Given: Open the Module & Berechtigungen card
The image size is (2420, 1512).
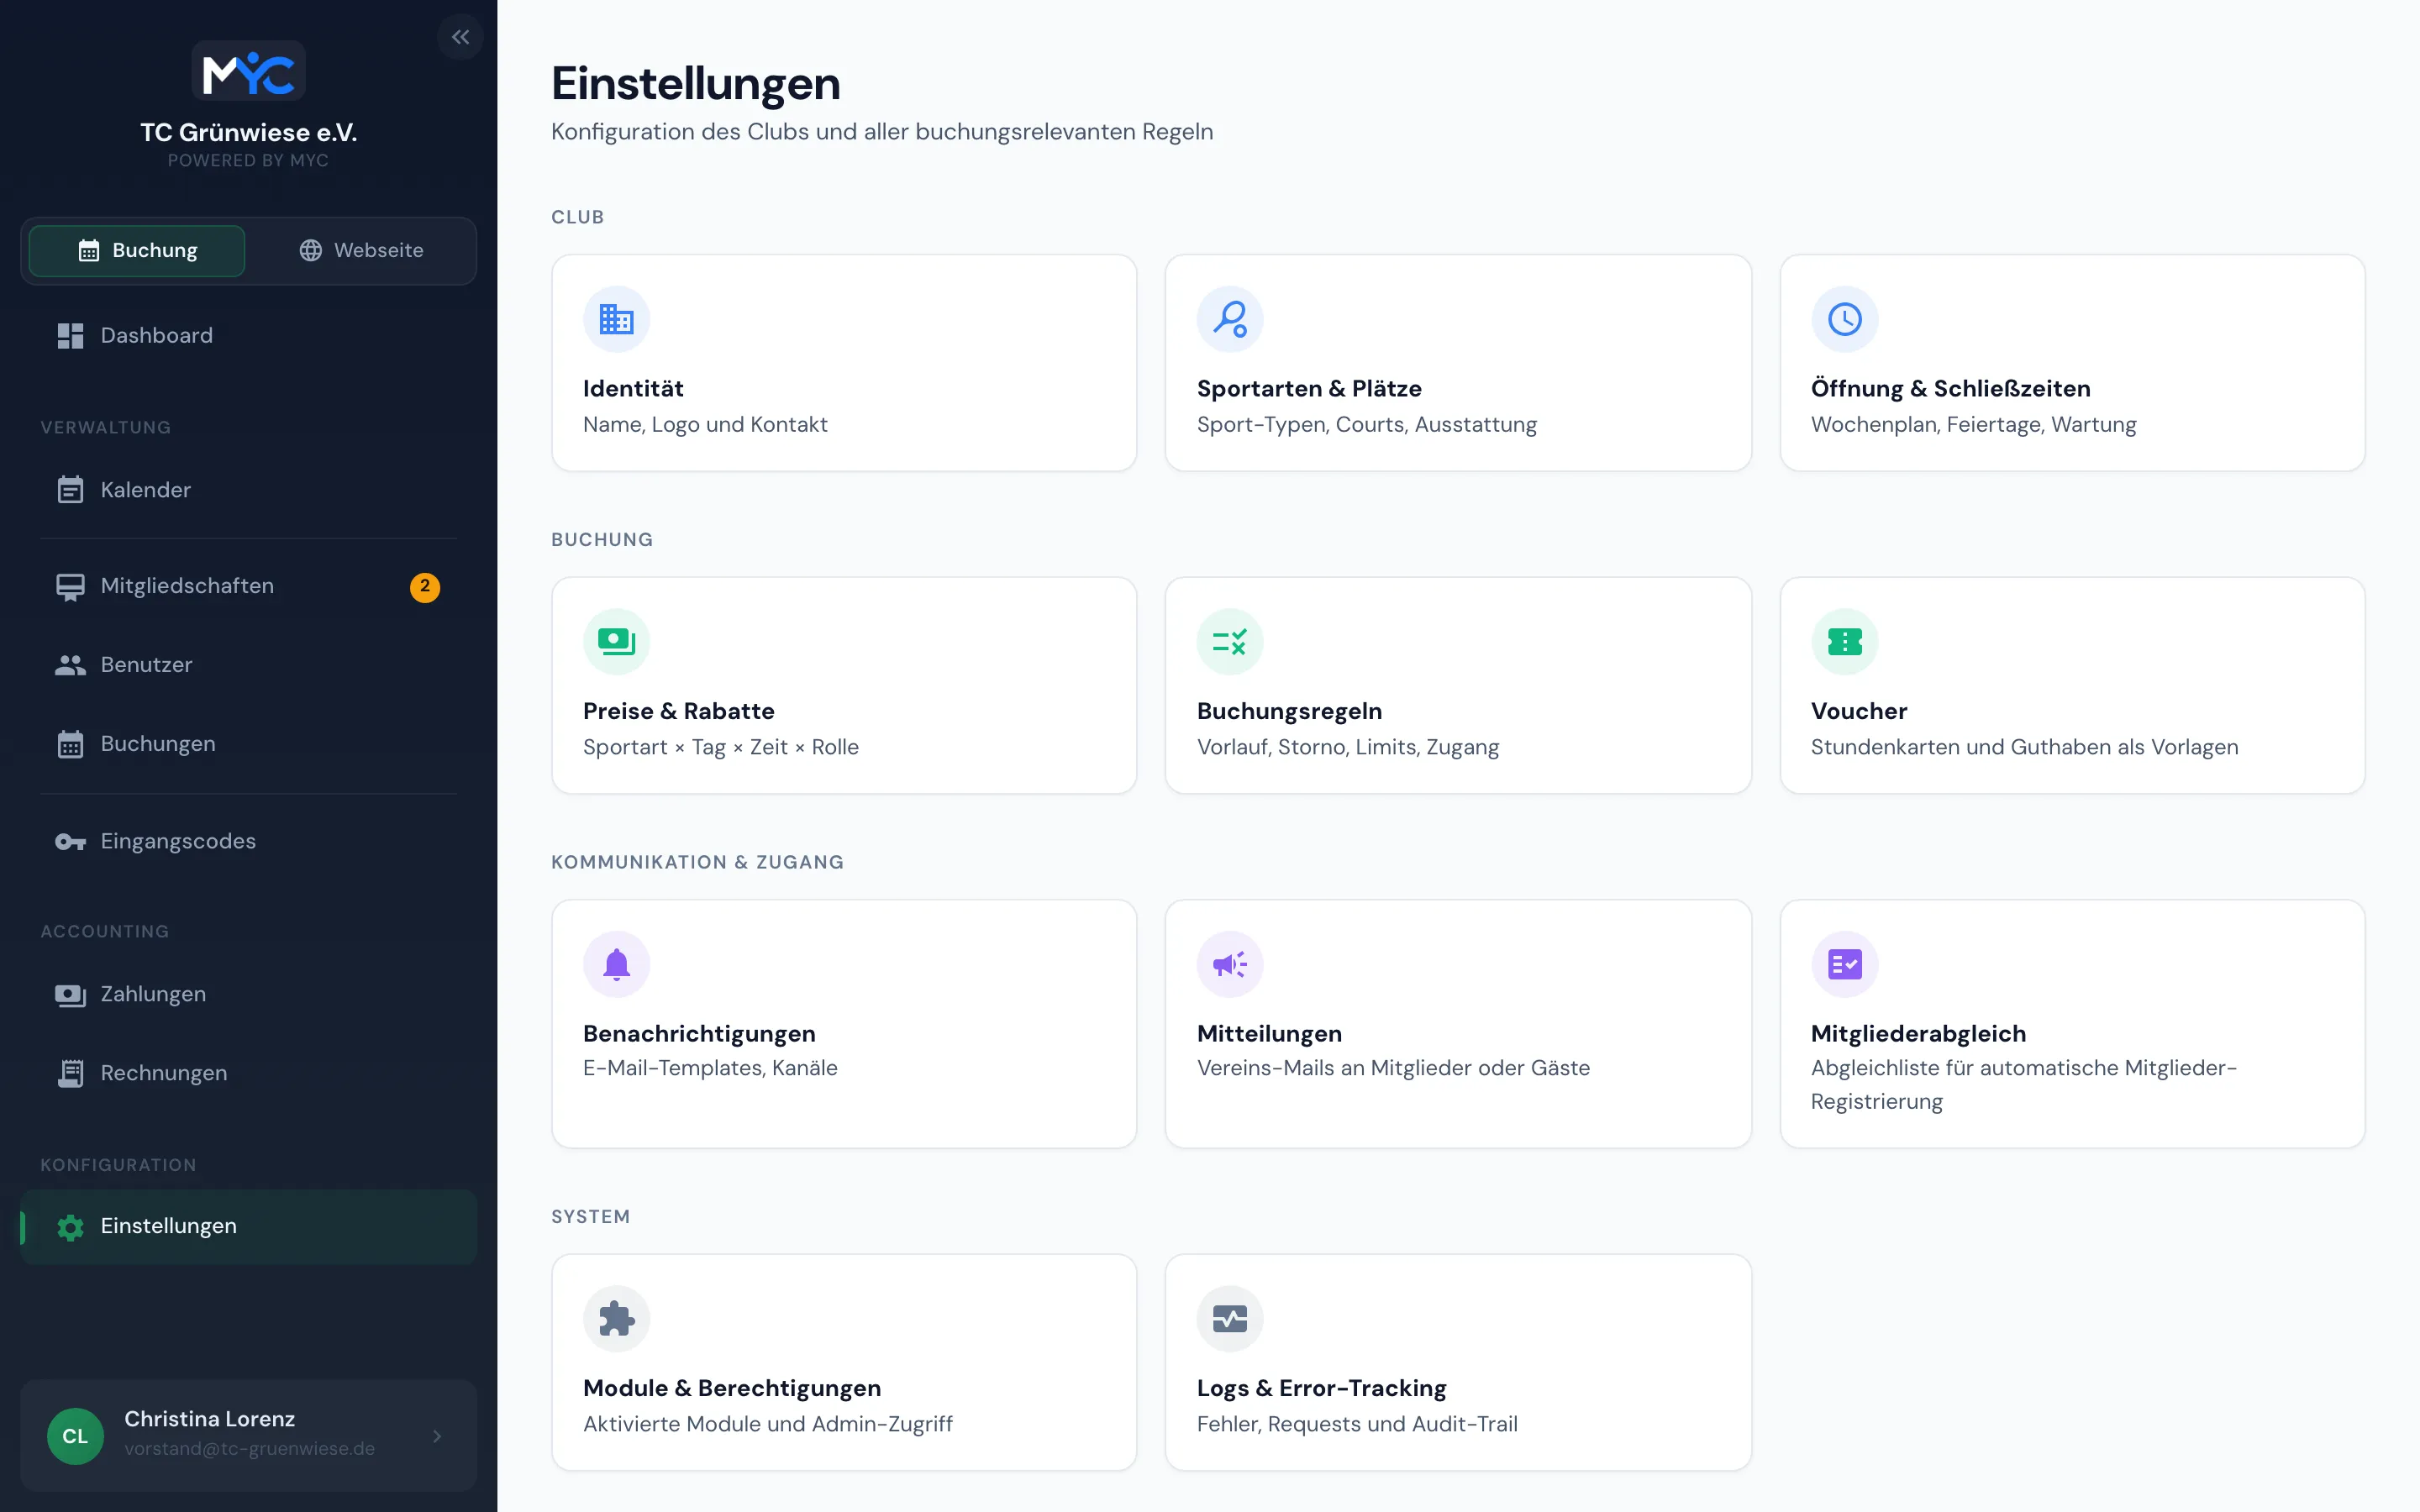Looking at the screenshot, I should click(844, 1362).
